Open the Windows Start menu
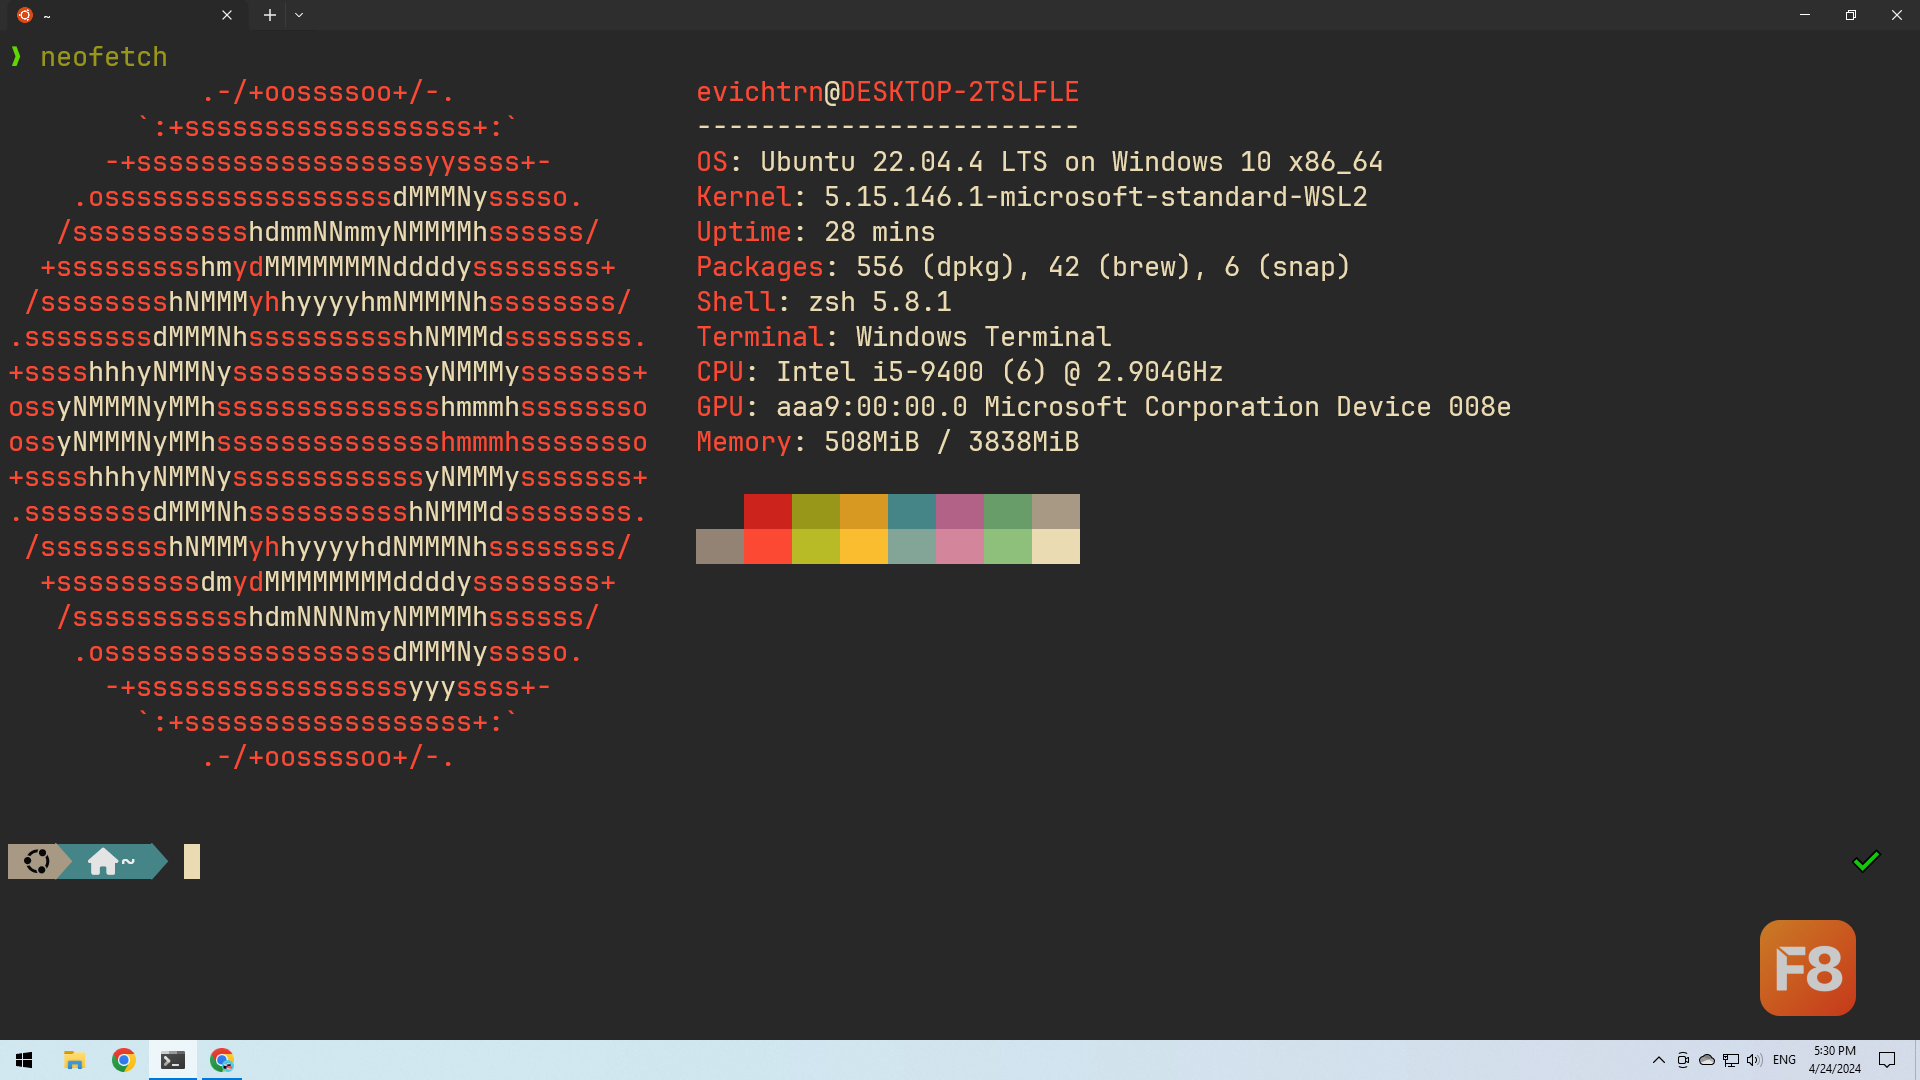 (24, 1060)
